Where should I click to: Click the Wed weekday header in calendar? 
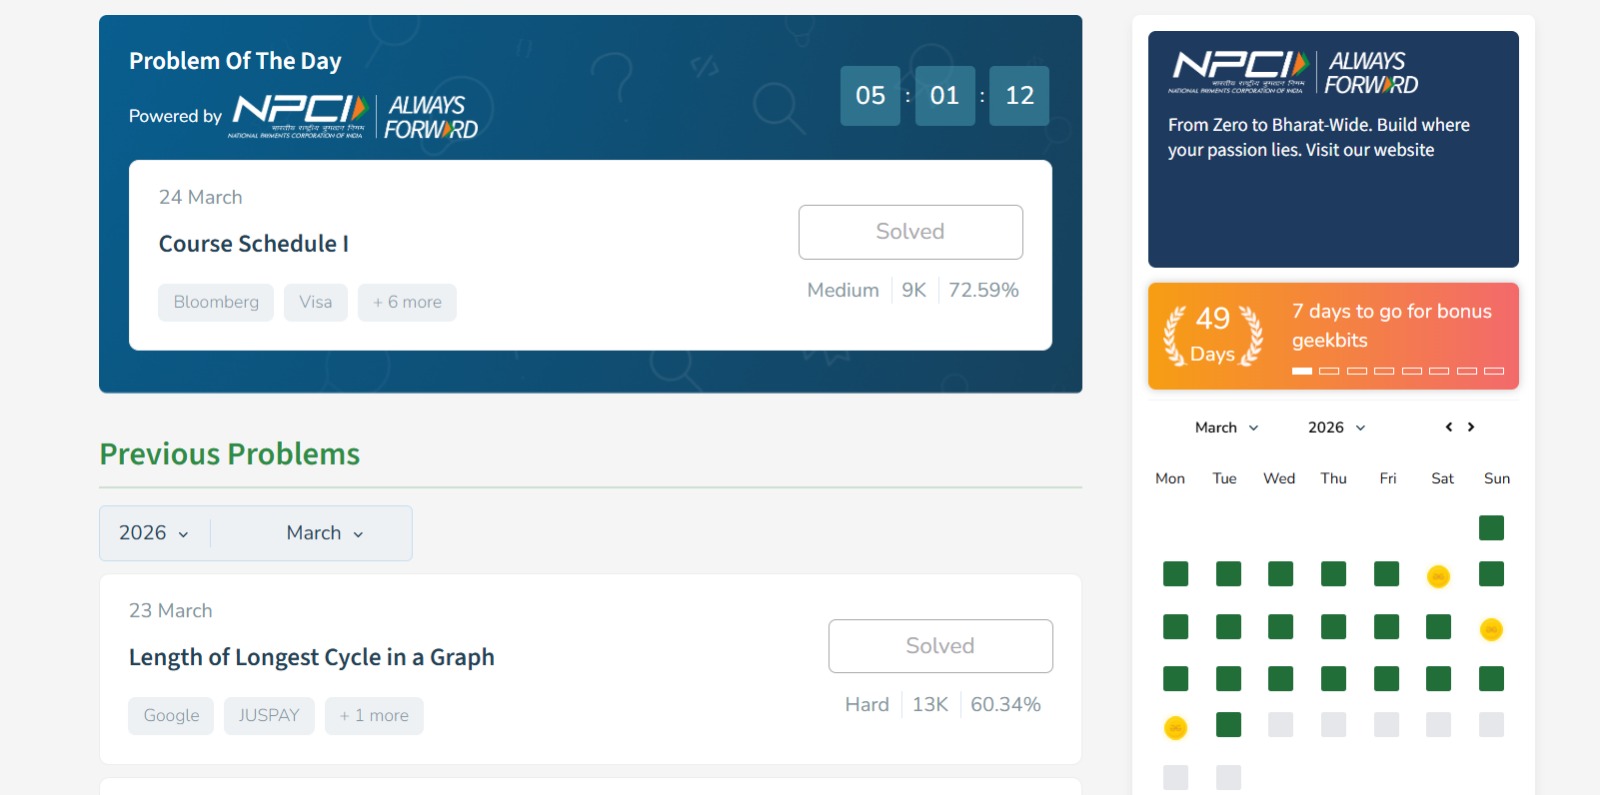[x=1279, y=478]
